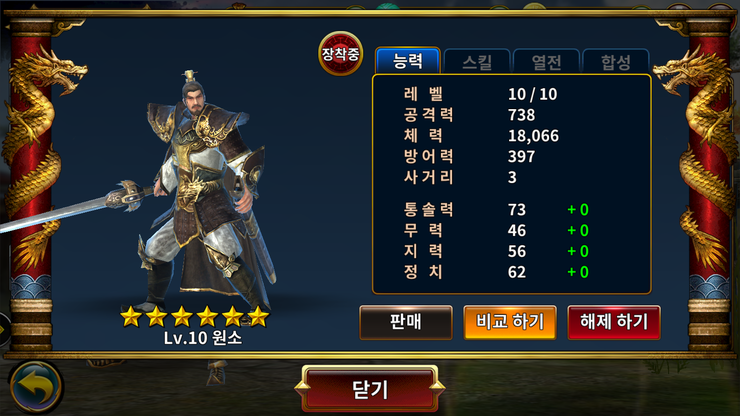Viewport: 740px width, 416px height.
Task: Tap the green +0 next to 통솔력
Action: (578, 210)
